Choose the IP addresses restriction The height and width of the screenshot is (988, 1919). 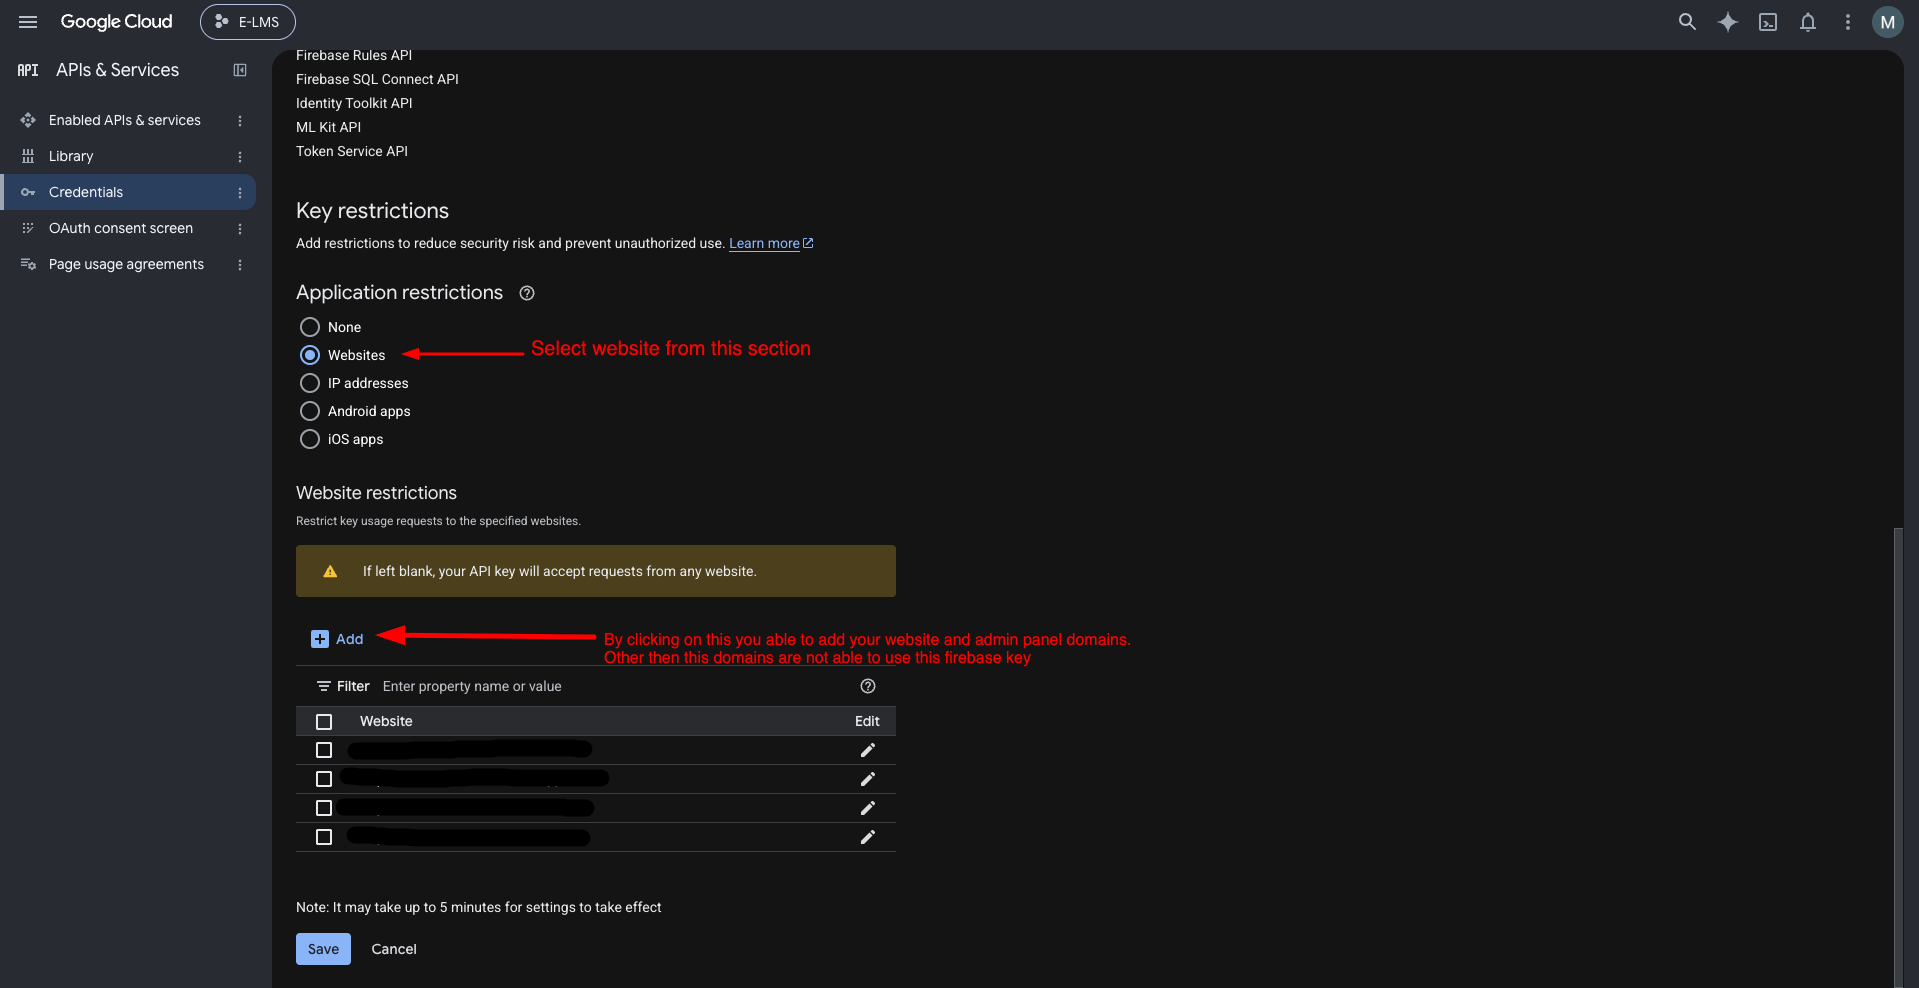[x=310, y=383]
